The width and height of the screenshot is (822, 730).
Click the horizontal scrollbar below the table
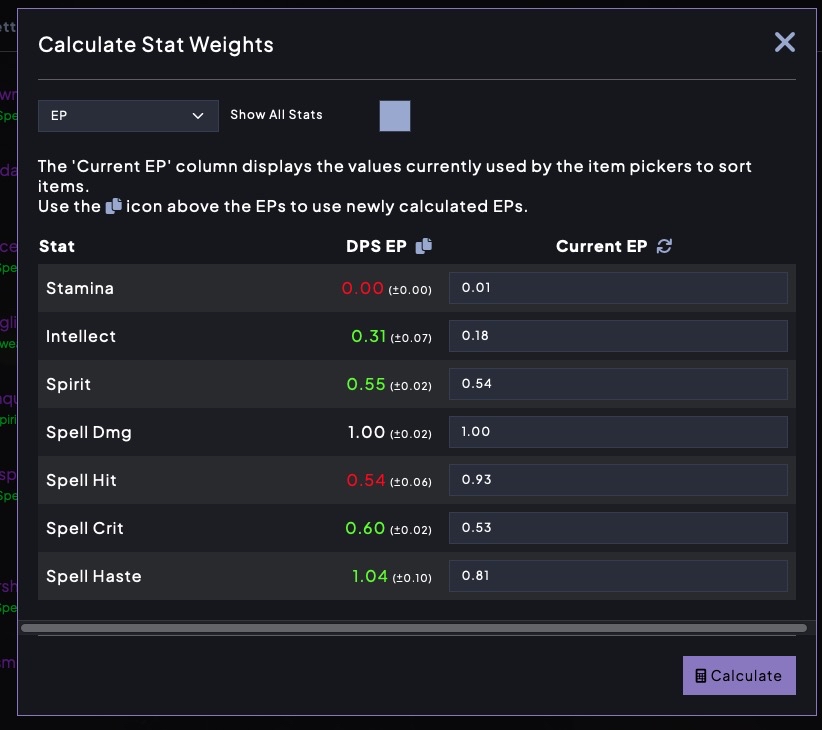414,628
